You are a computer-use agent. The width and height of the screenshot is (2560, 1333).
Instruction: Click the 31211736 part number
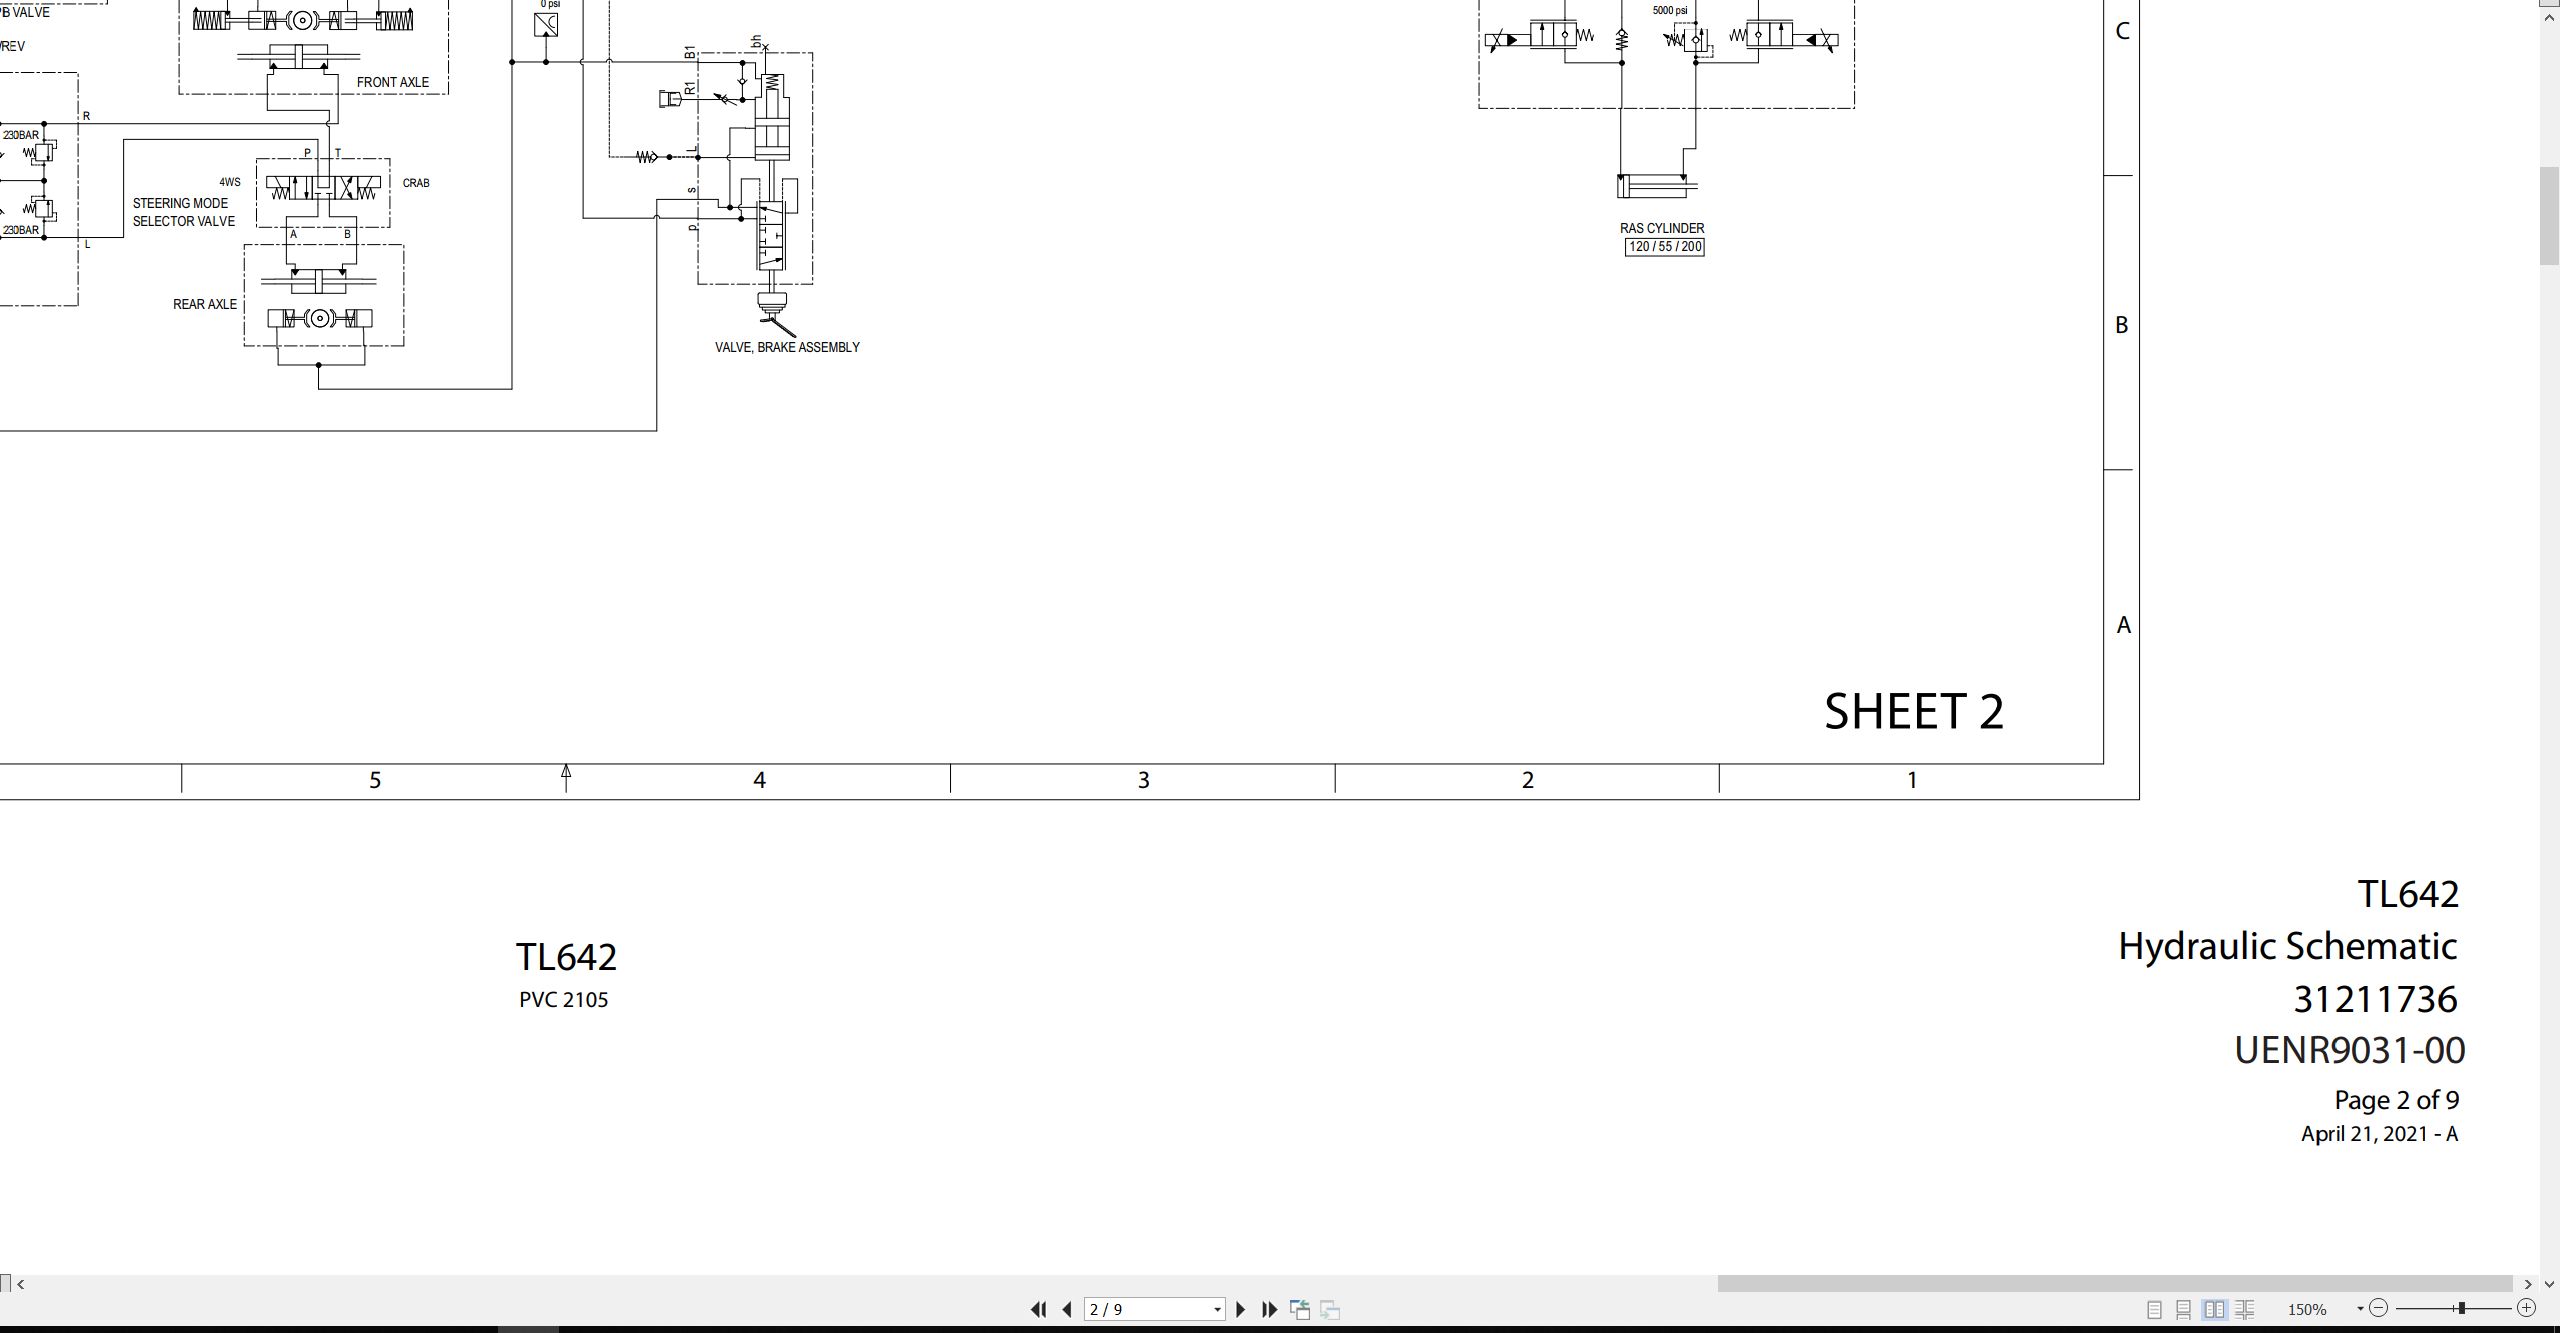tap(2375, 998)
